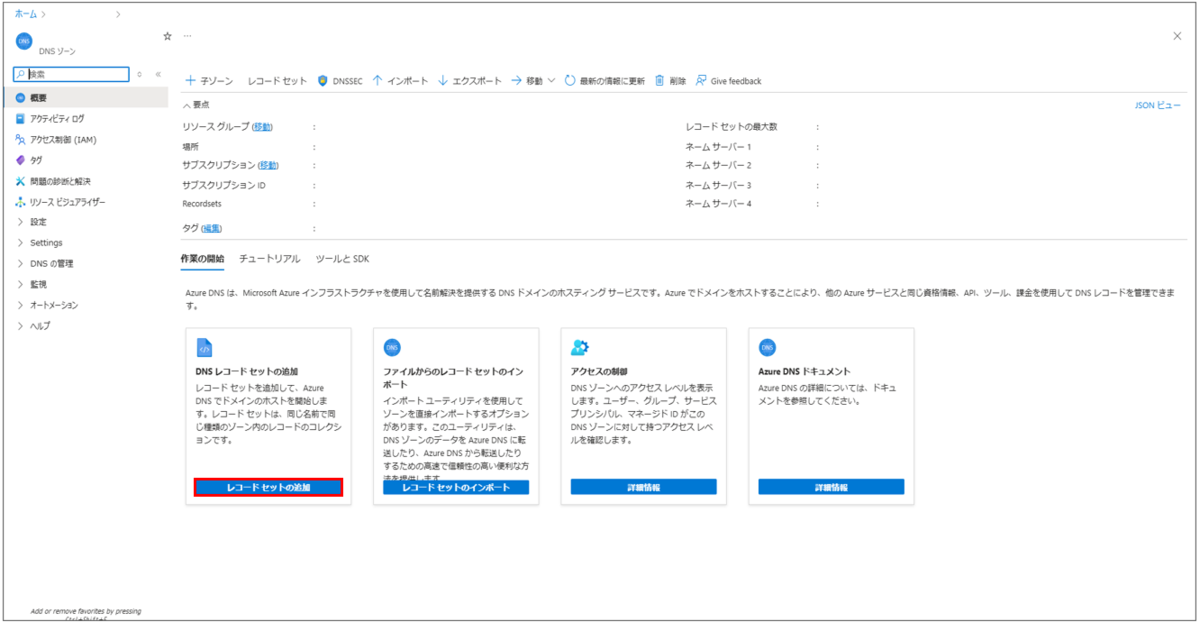1200x622 pixels.
Task: Click エクスポート in the toolbar
Action: (470, 81)
